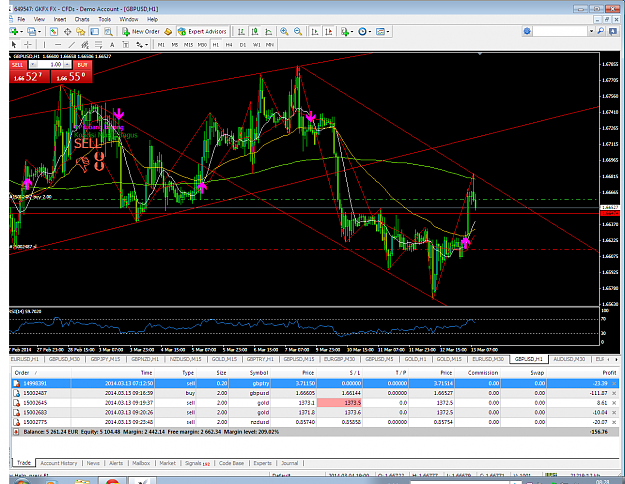Expand the Profiles dropdown arrow

(39, 31)
